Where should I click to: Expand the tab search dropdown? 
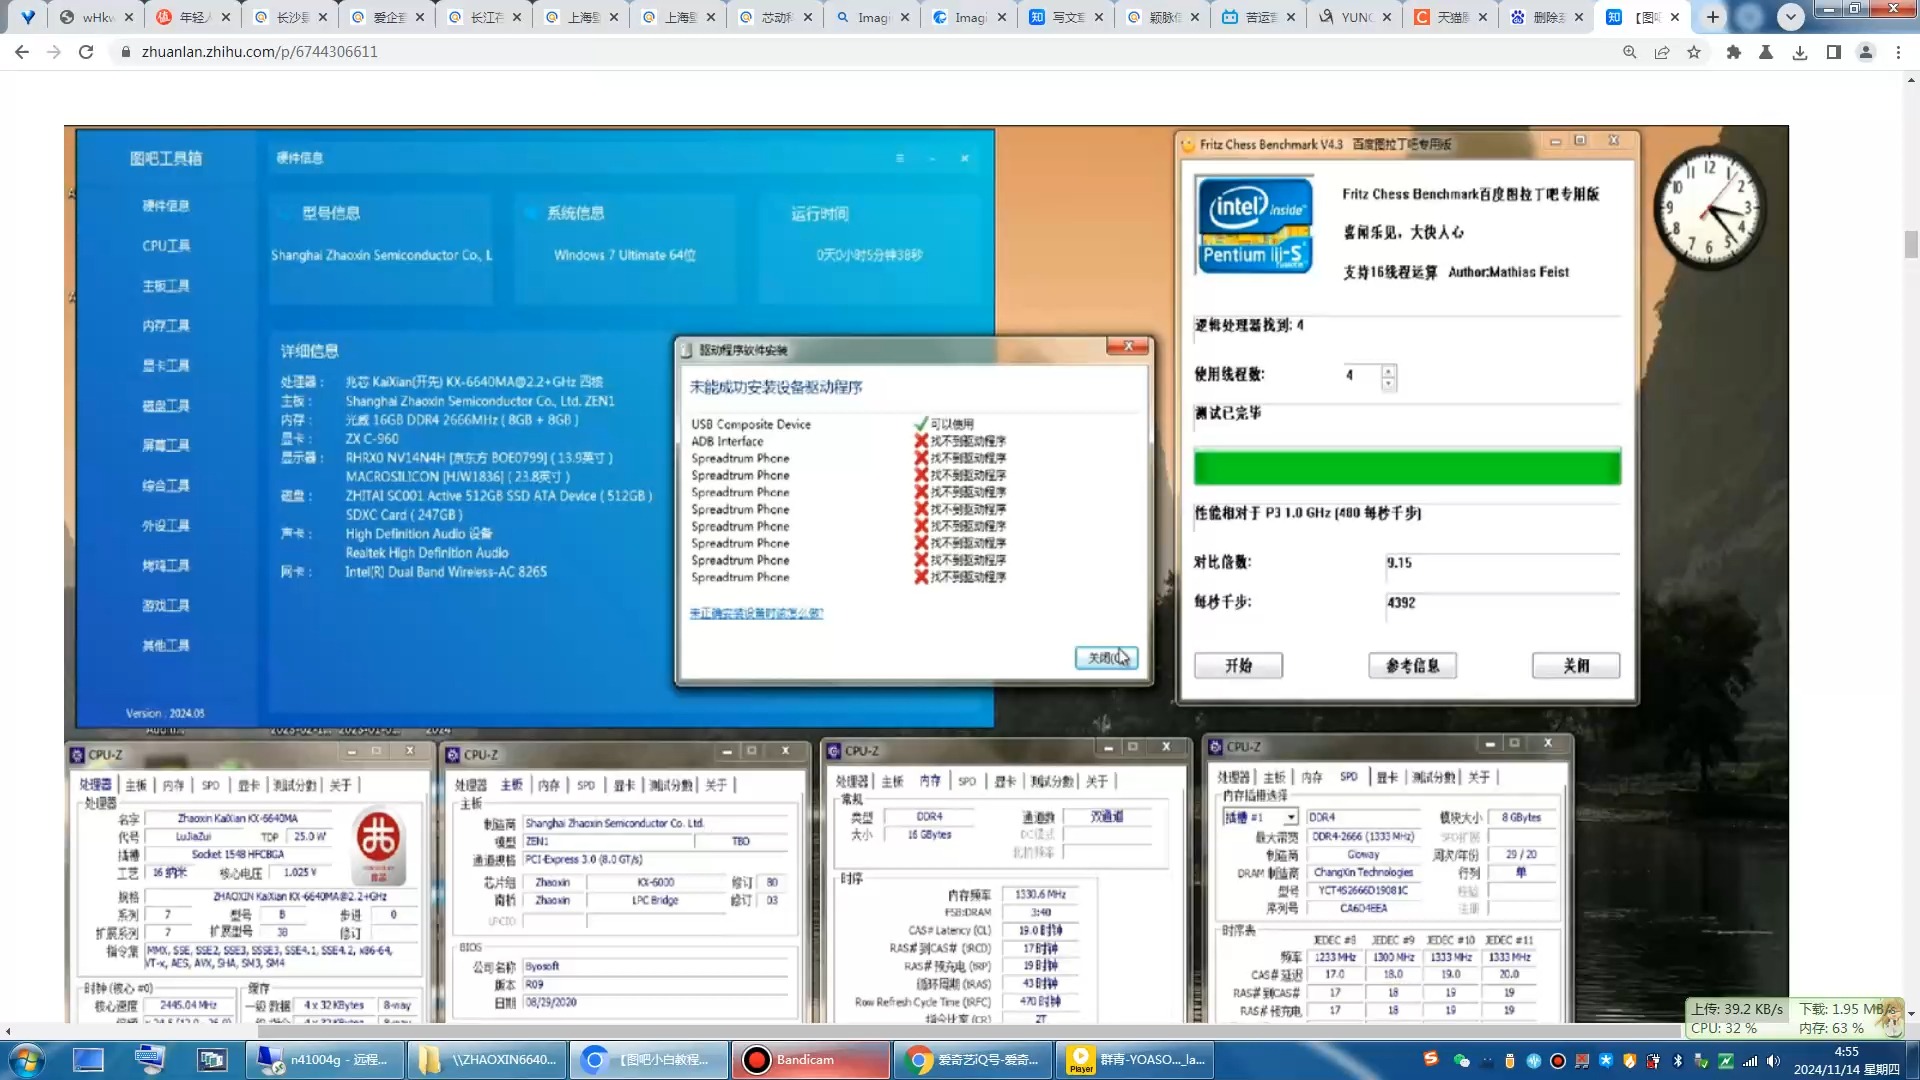[1791, 17]
